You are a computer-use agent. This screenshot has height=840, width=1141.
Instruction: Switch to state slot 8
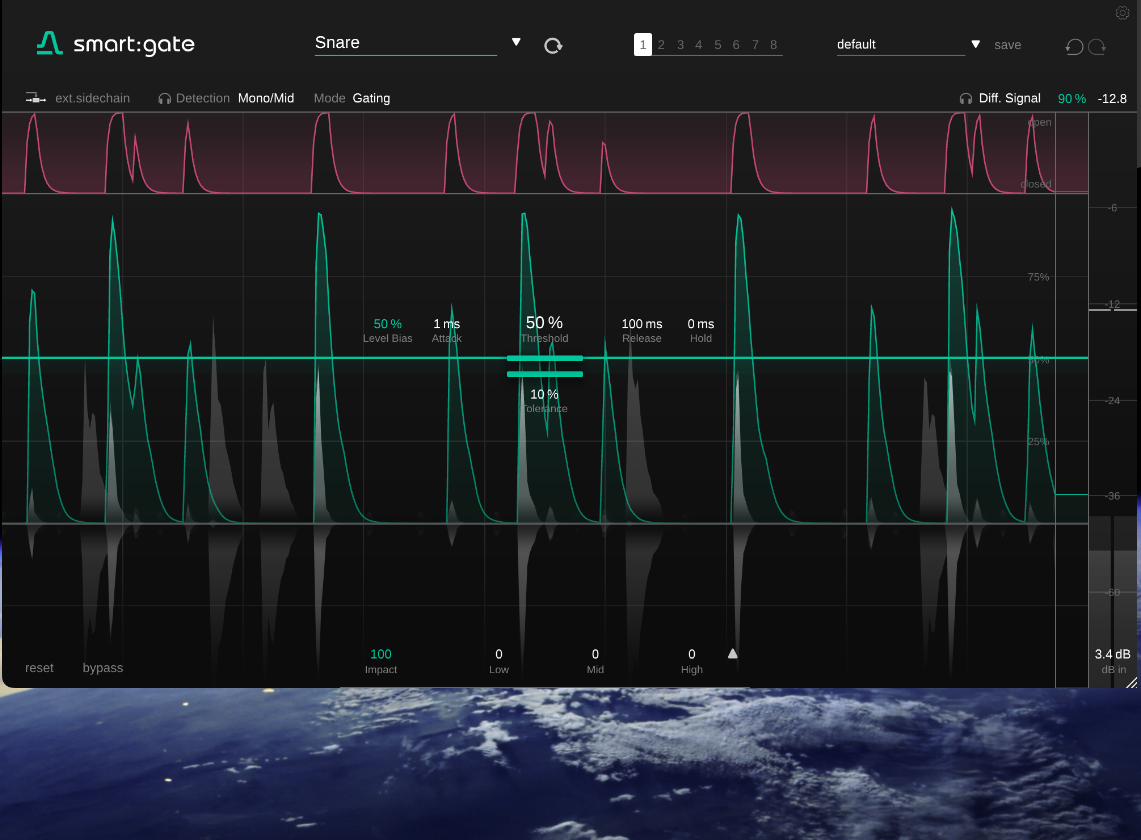coord(774,45)
